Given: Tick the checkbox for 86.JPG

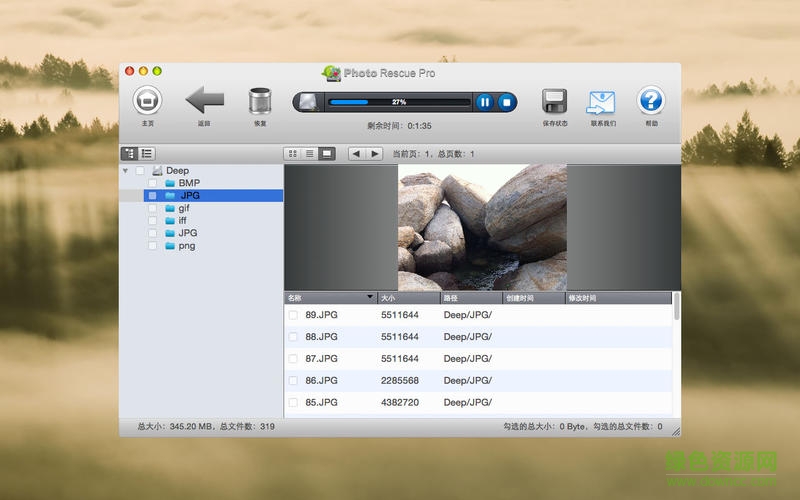Looking at the screenshot, I should (x=293, y=381).
